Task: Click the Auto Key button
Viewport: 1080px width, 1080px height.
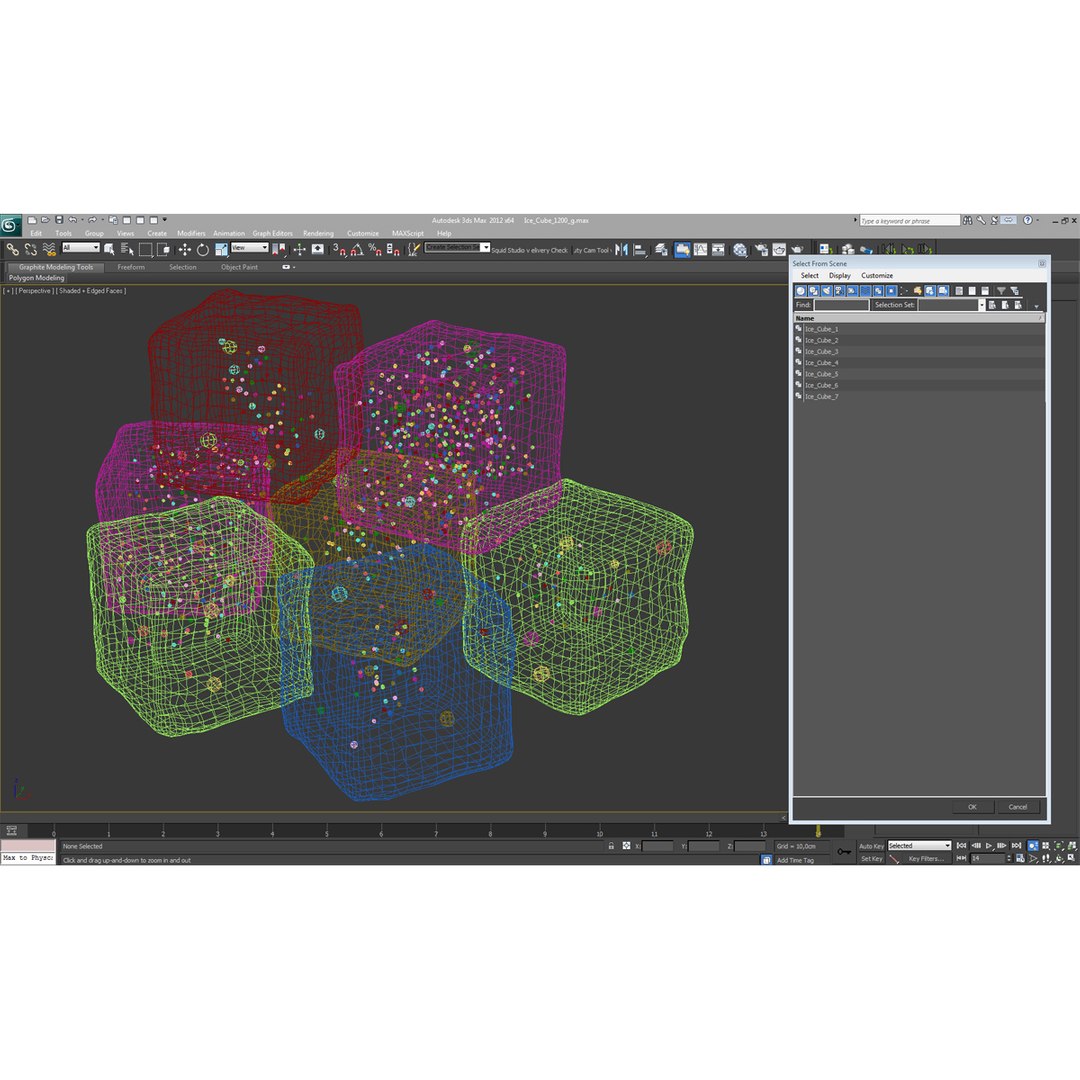Action: pos(871,847)
